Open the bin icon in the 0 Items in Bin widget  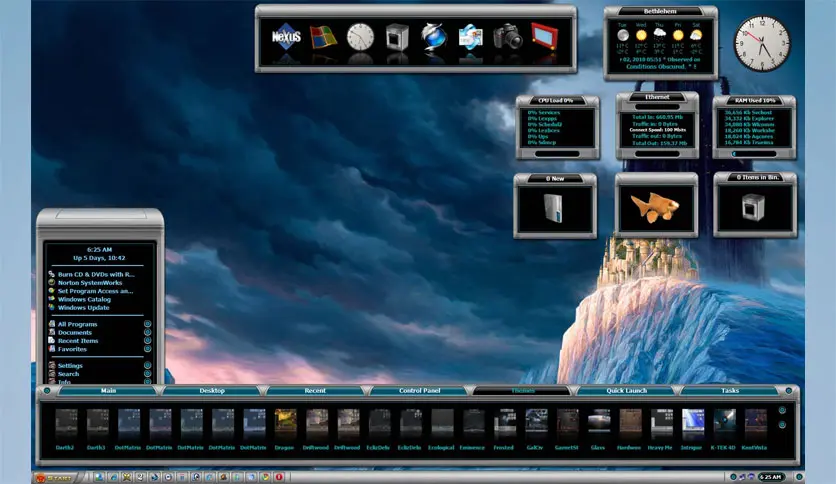[754, 207]
